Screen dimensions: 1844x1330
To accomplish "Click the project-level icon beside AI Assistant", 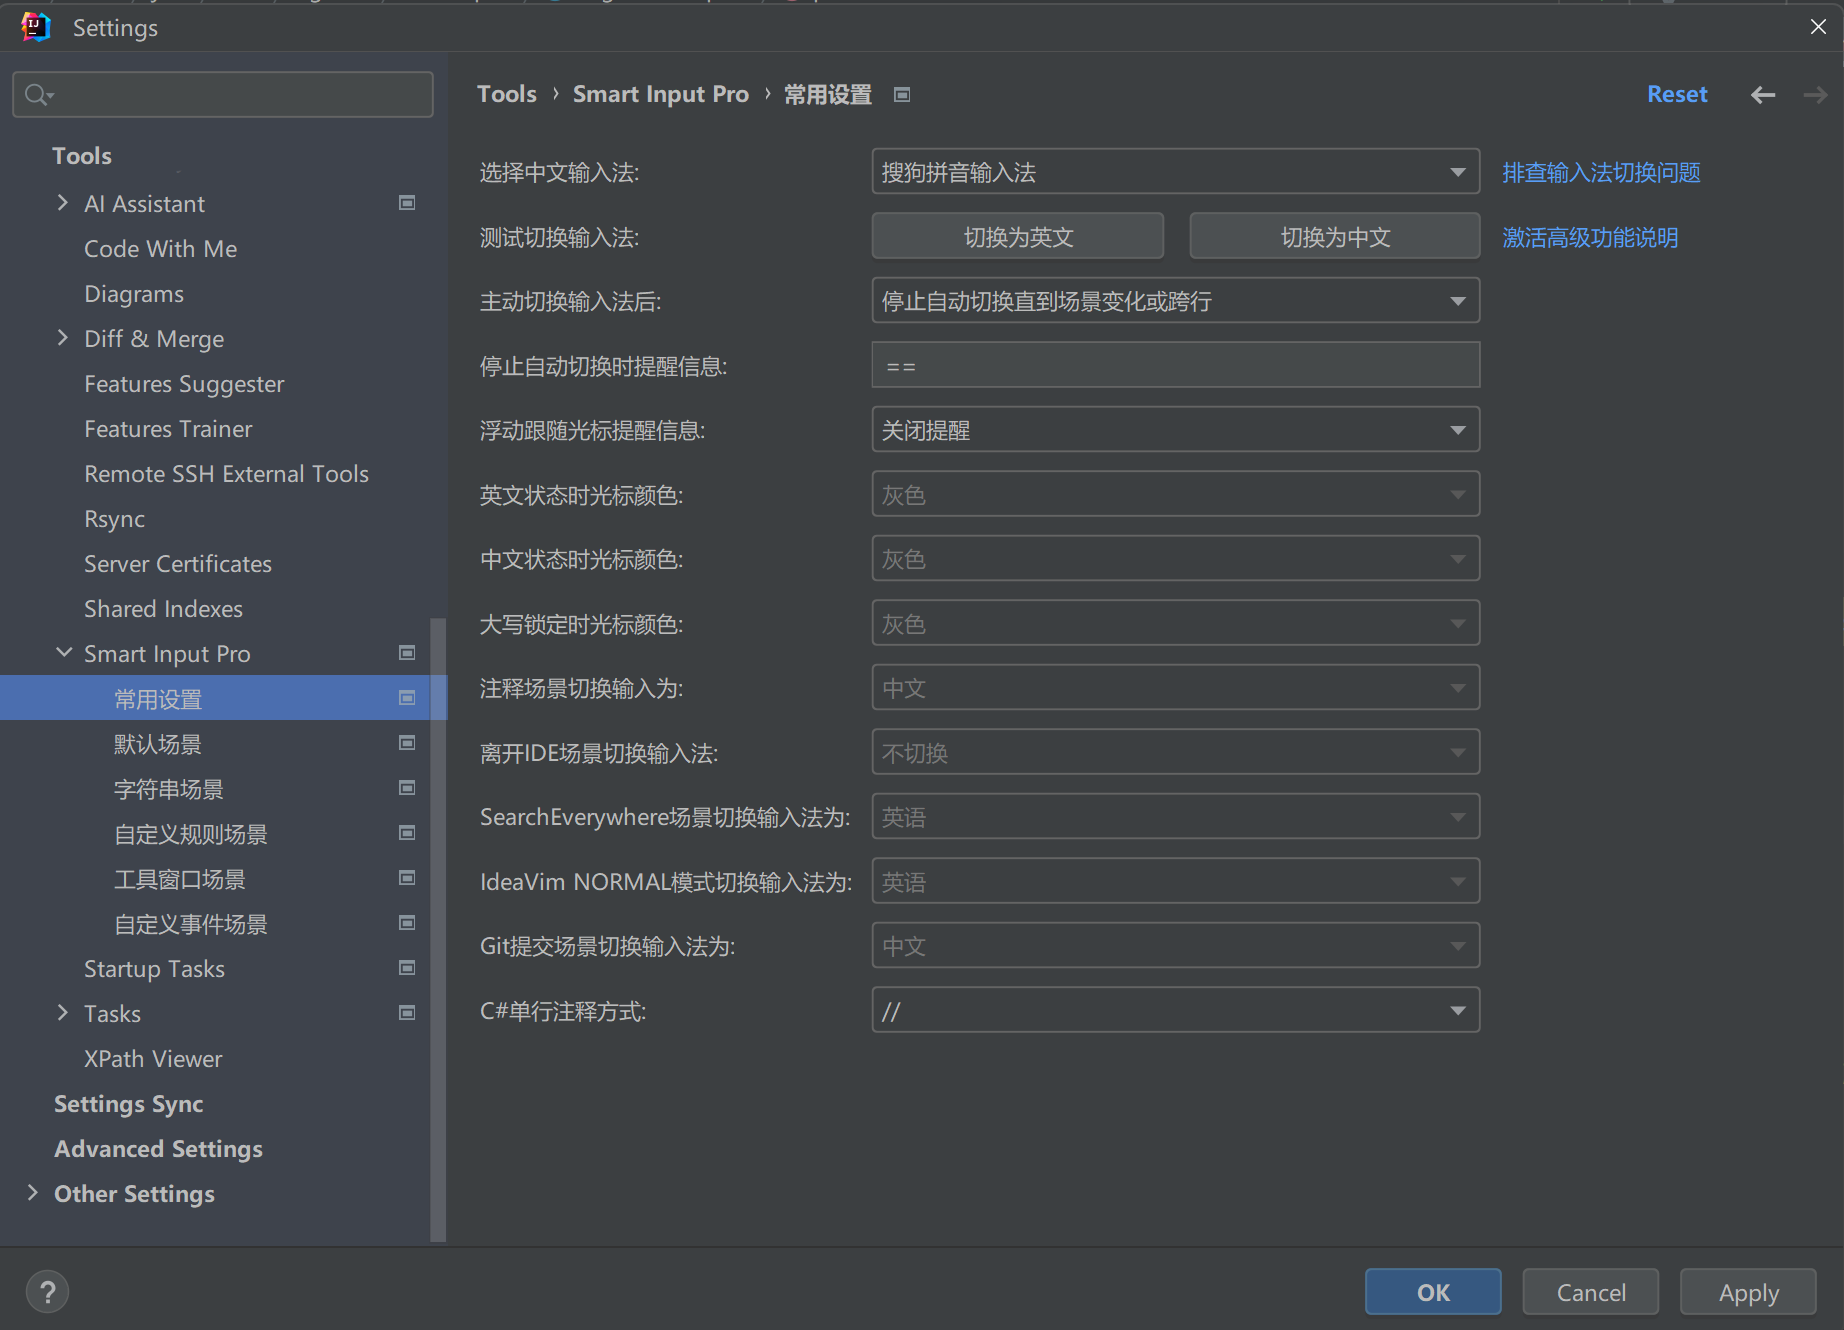I will coord(407,203).
